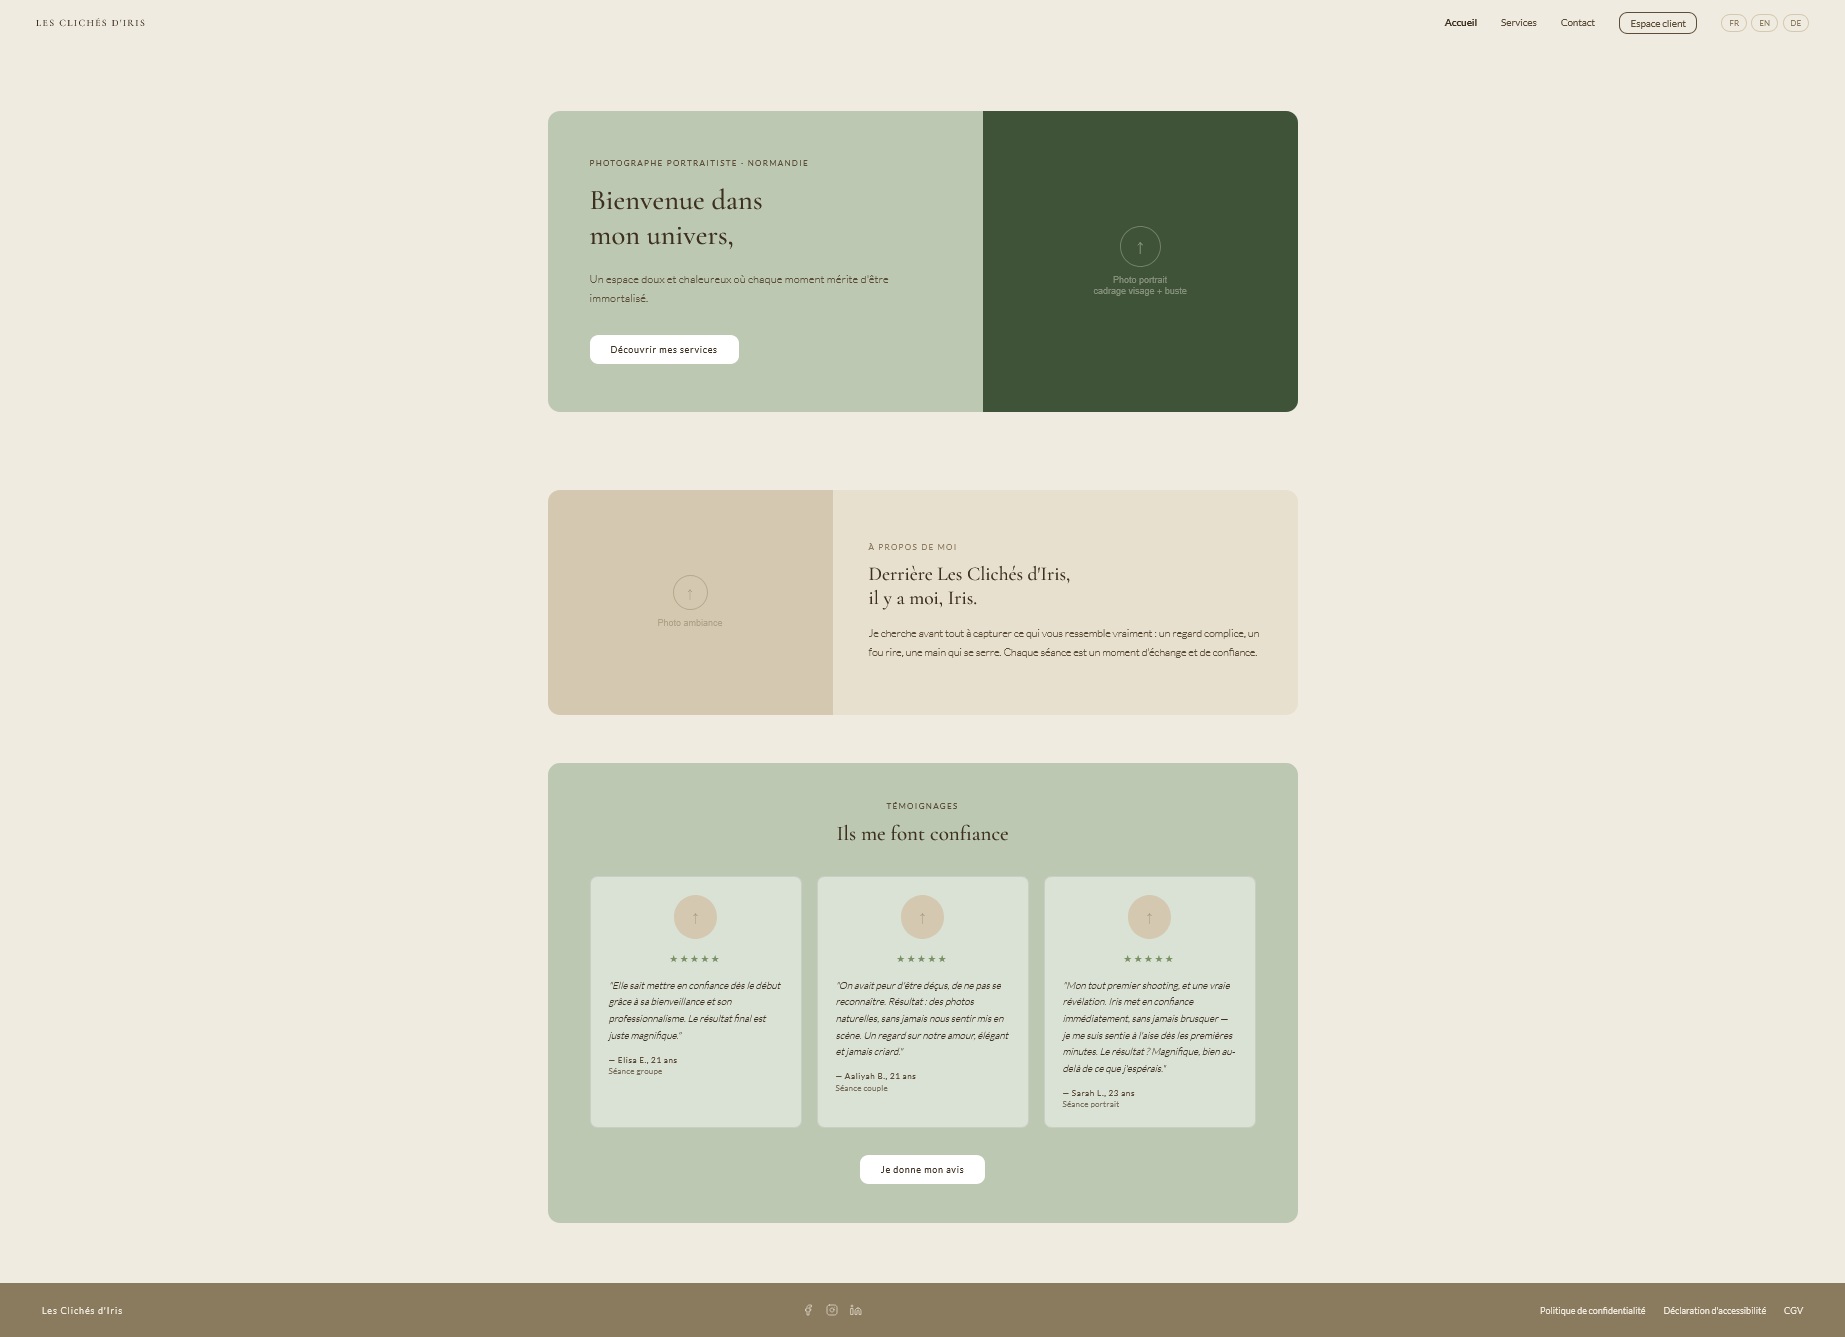1845x1337 pixels.
Task: Click the 'Photo ambiance' caption
Action: click(690, 623)
